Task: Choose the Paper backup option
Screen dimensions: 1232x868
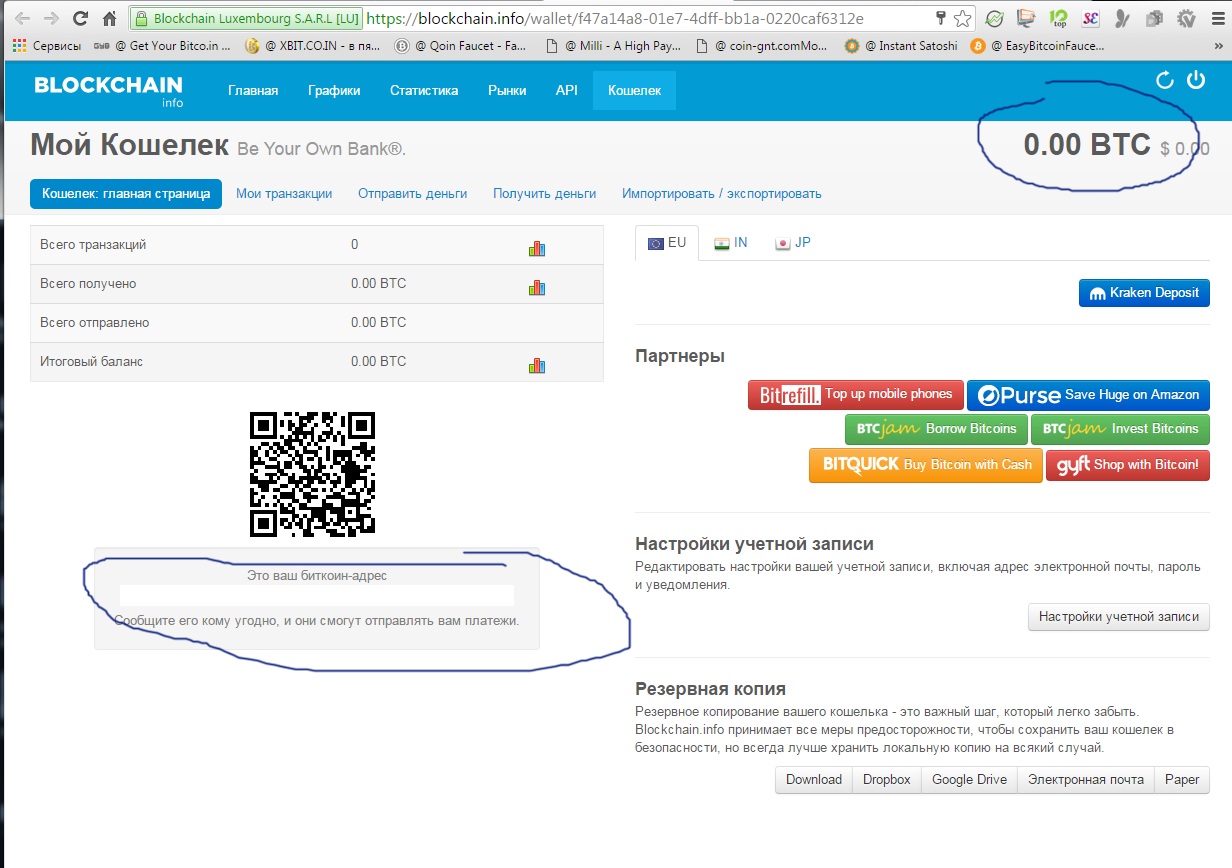Action: click(1181, 780)
